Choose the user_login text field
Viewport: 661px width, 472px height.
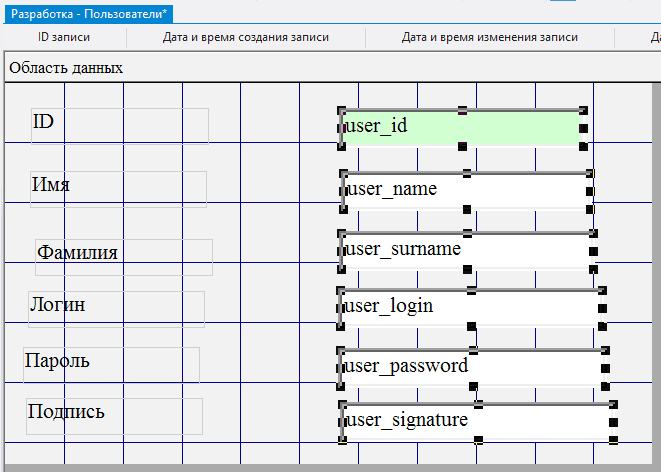pos(470,306)
